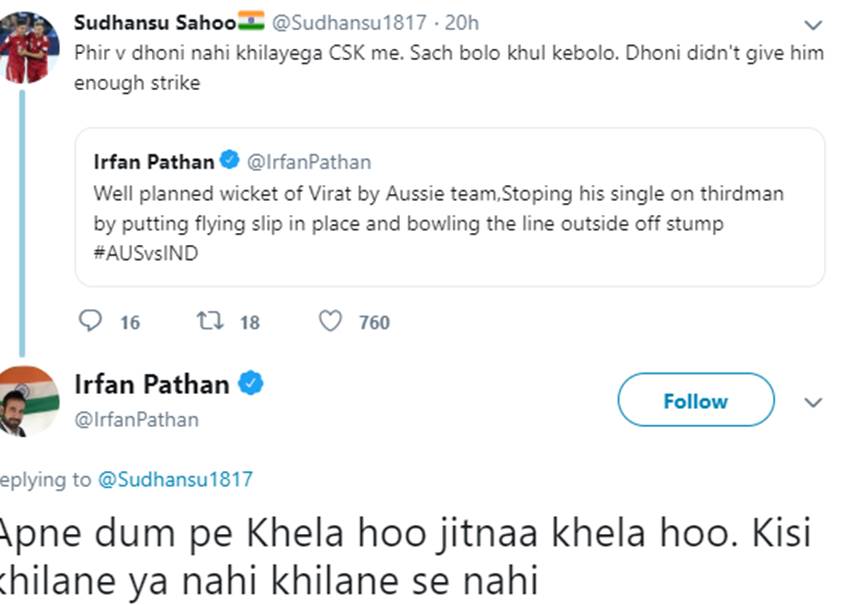The height and width of the screenshot is (605, 850).
Task: Click the reply speech-bubble icon
Action: click(90, 321)
